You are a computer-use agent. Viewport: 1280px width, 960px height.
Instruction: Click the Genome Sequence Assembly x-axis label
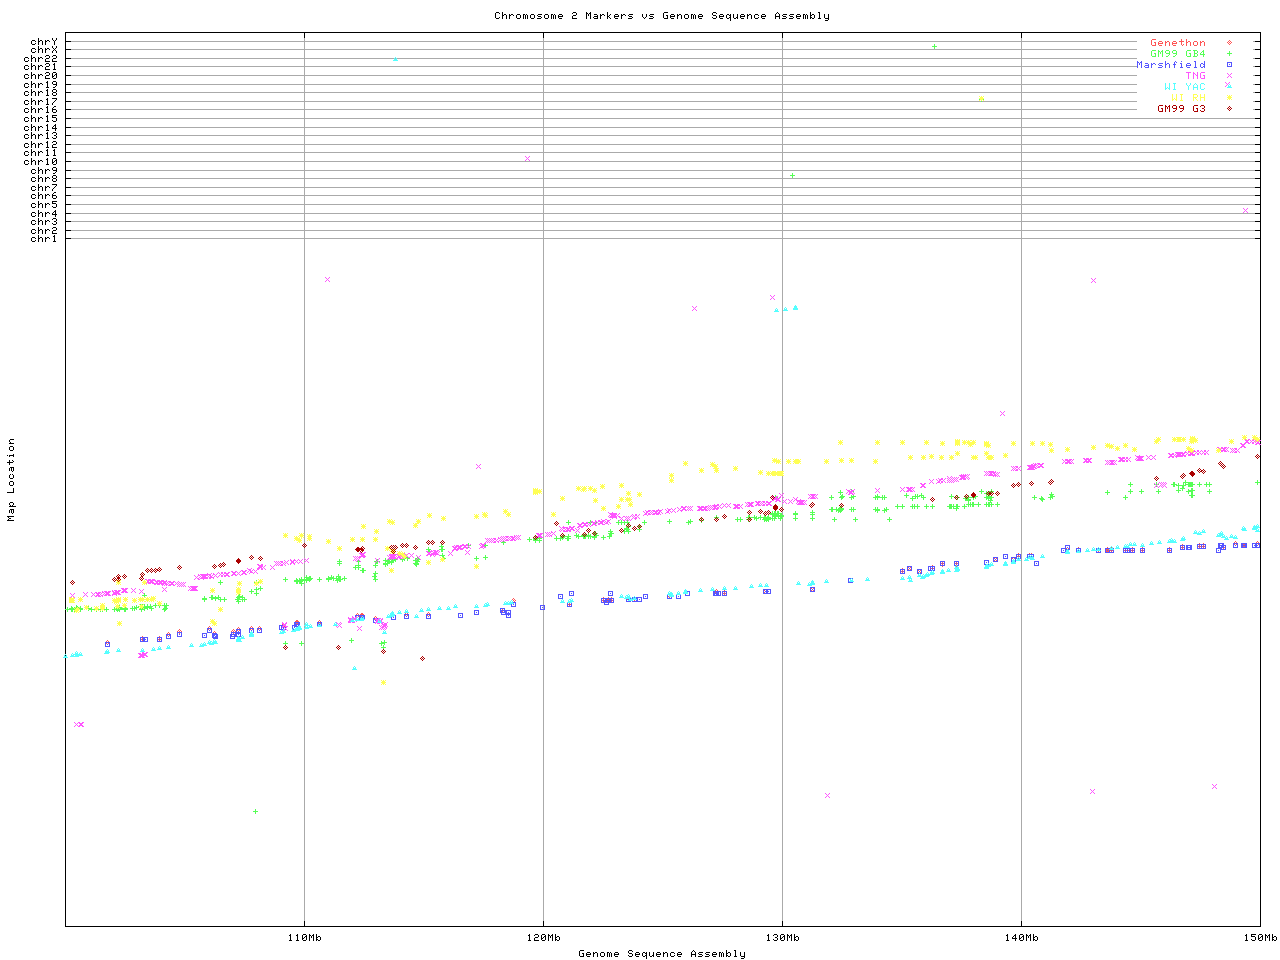661,954
